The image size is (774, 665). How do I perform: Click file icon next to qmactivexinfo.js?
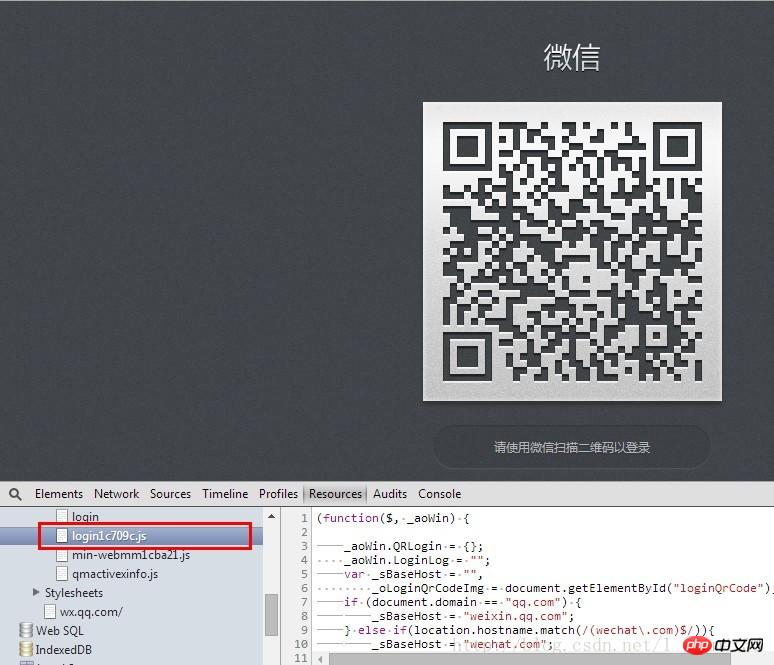[62, 574]
